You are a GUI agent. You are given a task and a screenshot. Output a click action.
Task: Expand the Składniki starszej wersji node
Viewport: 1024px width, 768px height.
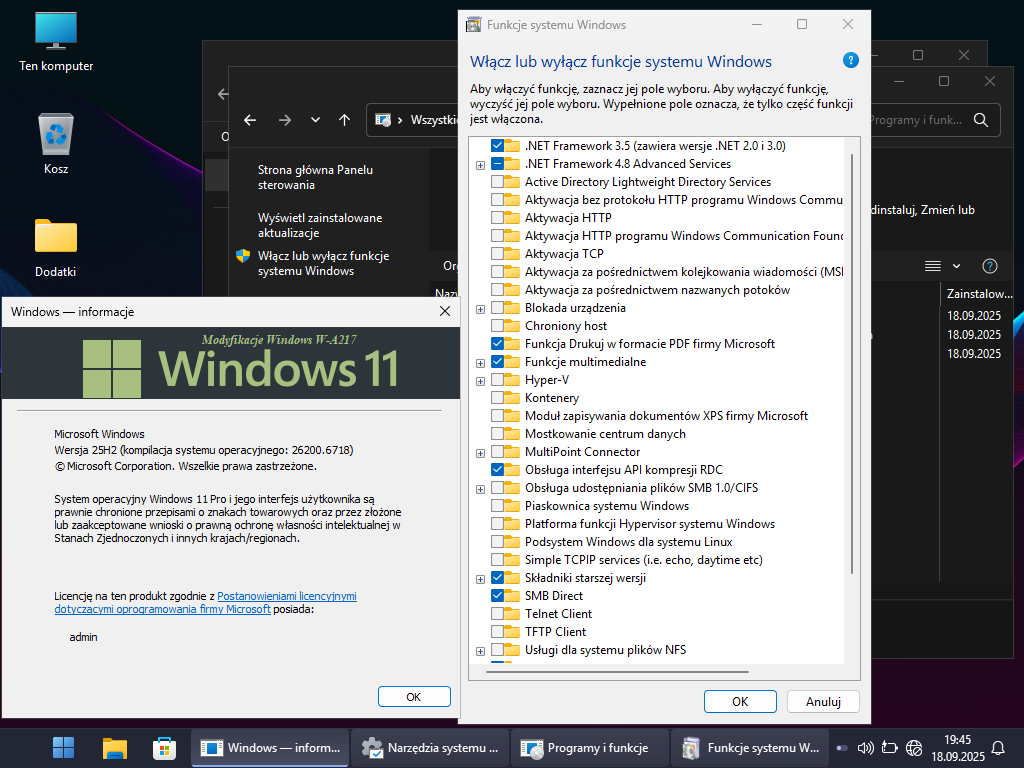click(481, 578)
